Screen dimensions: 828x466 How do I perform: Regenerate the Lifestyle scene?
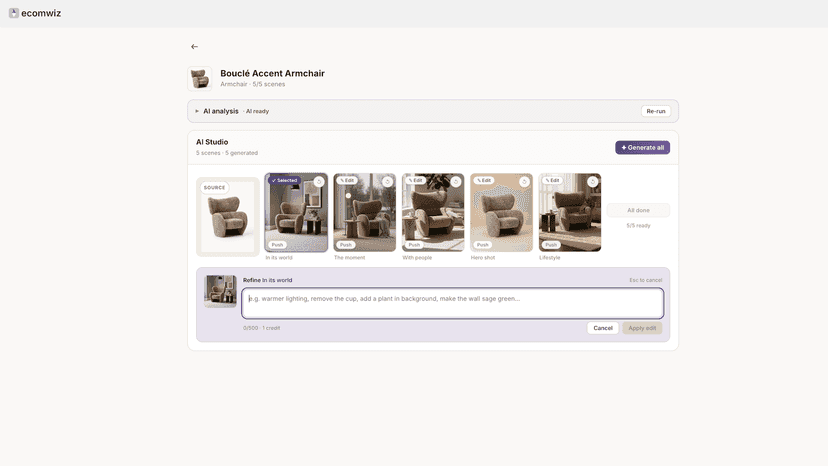tap(592, 182)
